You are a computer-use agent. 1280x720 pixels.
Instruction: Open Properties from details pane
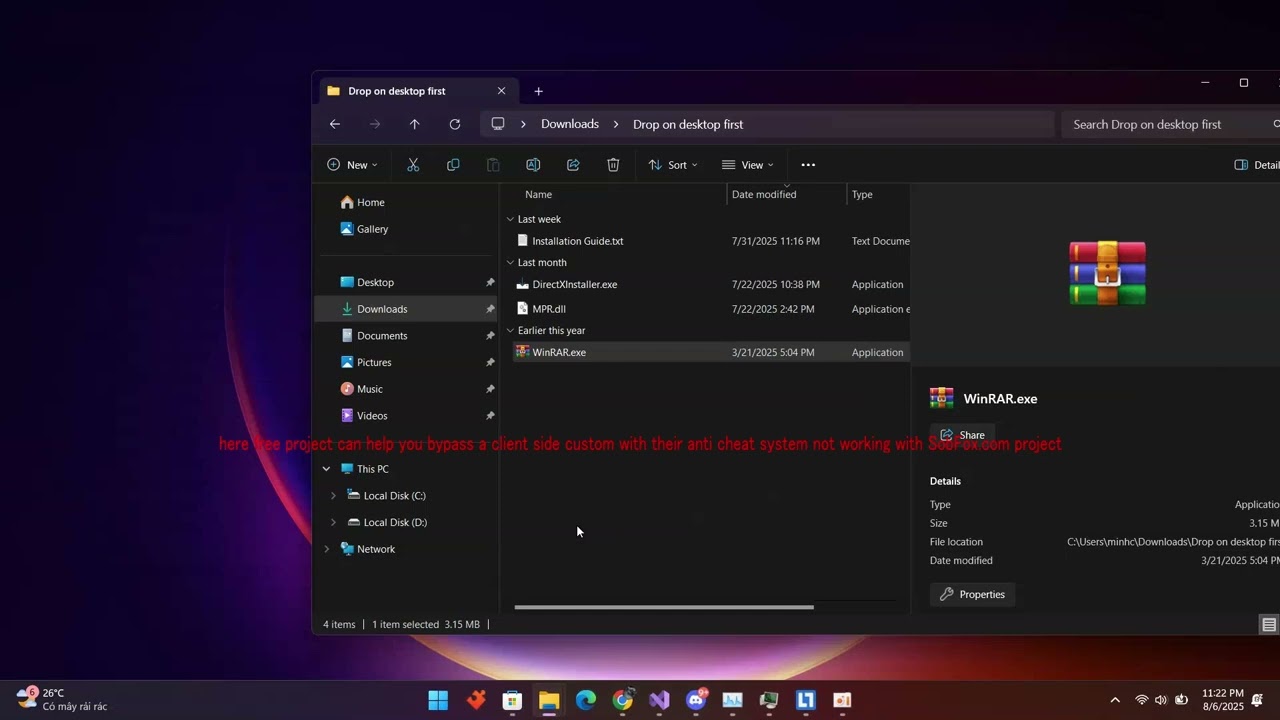973,594
